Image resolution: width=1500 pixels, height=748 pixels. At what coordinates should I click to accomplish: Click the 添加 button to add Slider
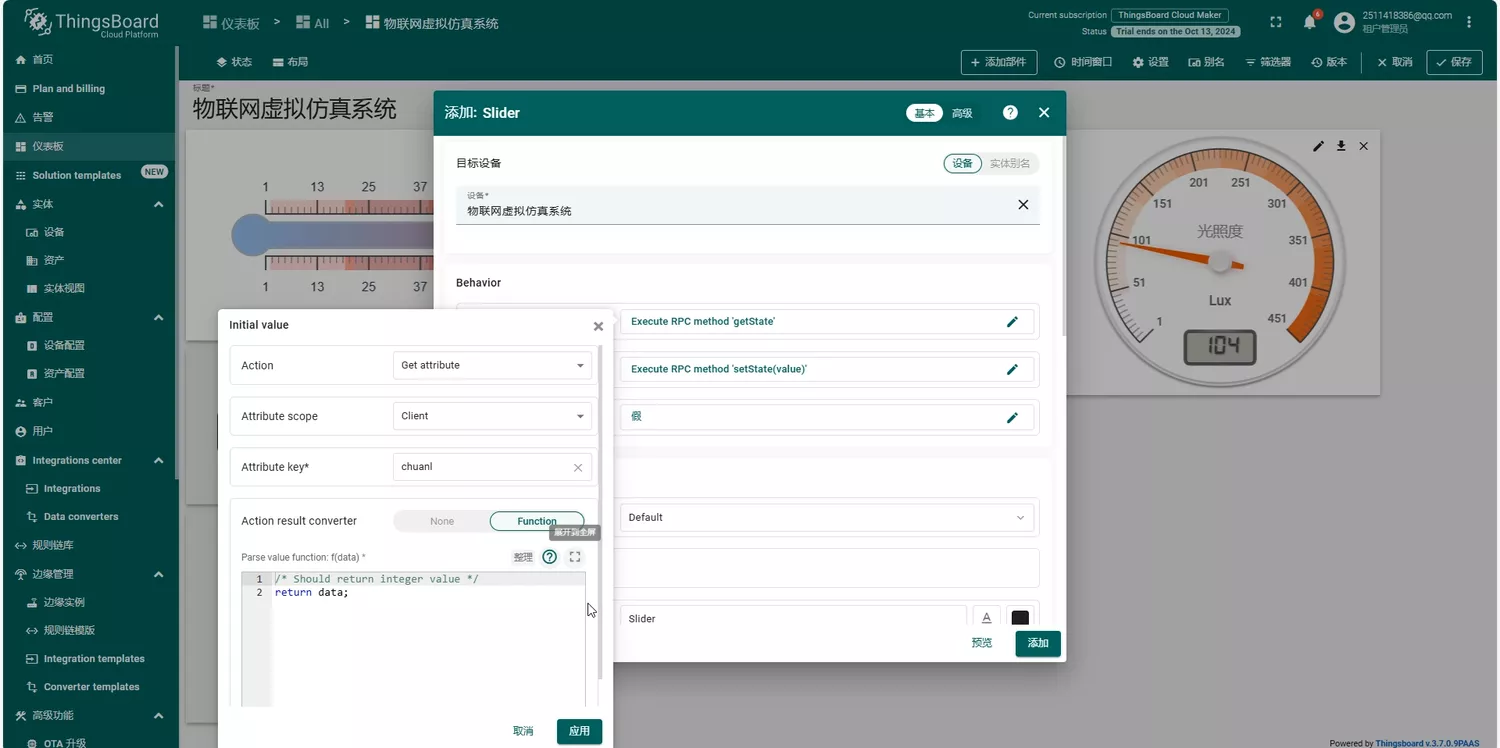click(1037, 643)
